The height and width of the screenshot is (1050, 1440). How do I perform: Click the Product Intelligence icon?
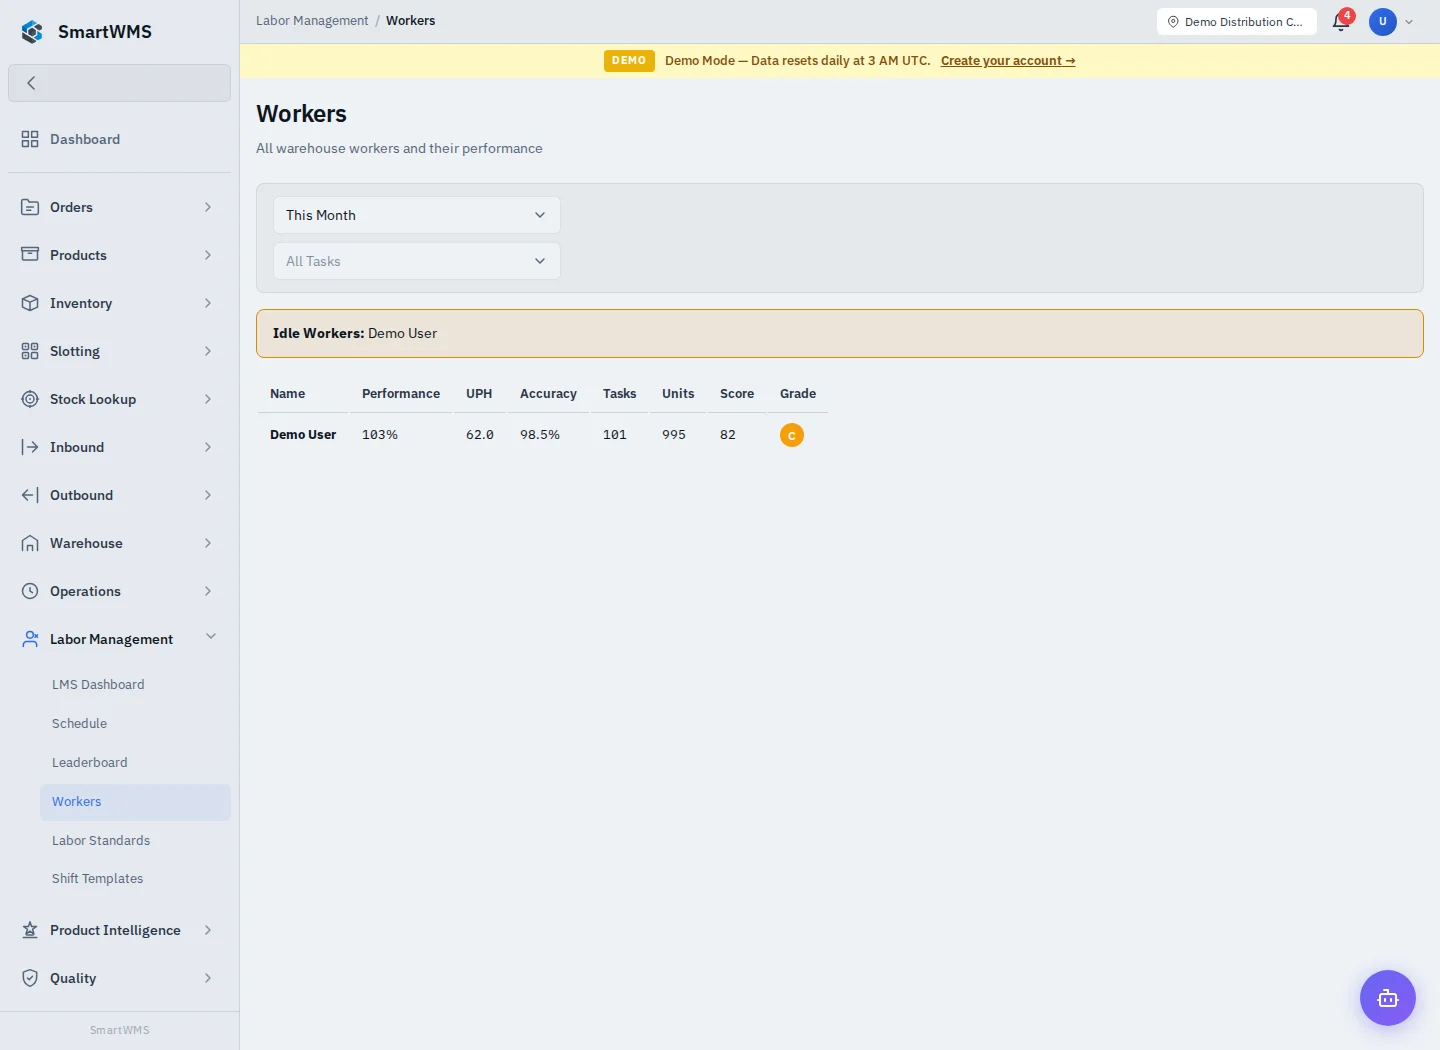click(x=30, y=930)
